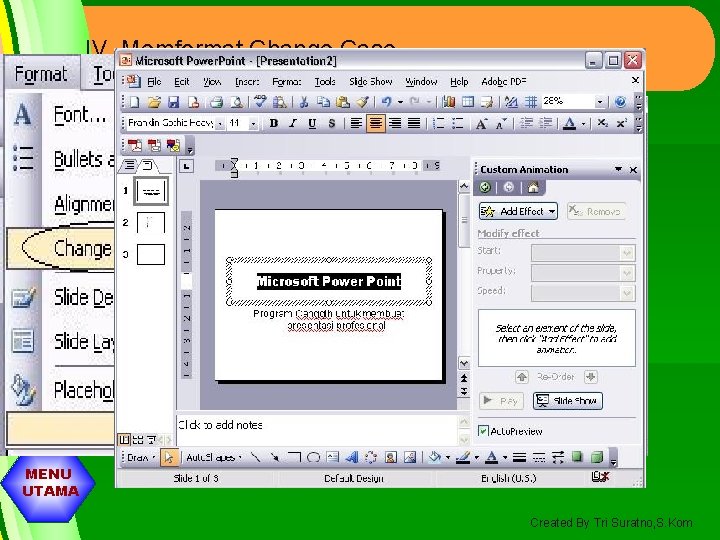The width and height of the screenshot is (720, 540).
Task: Apply subscript with the x₂ icon
Action: pos(602,123)
